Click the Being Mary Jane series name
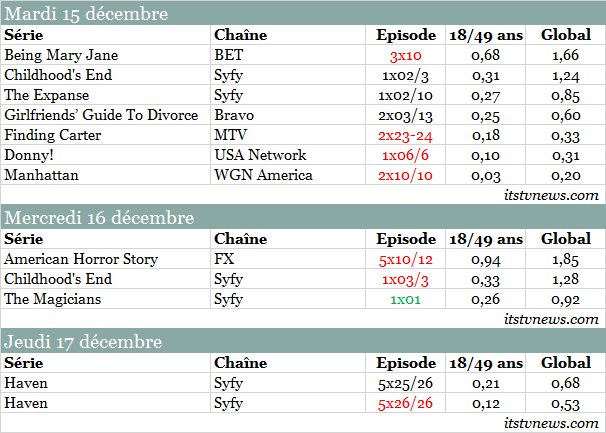Image resolution: width=606 pixels, height=433 pixels. 51,55
